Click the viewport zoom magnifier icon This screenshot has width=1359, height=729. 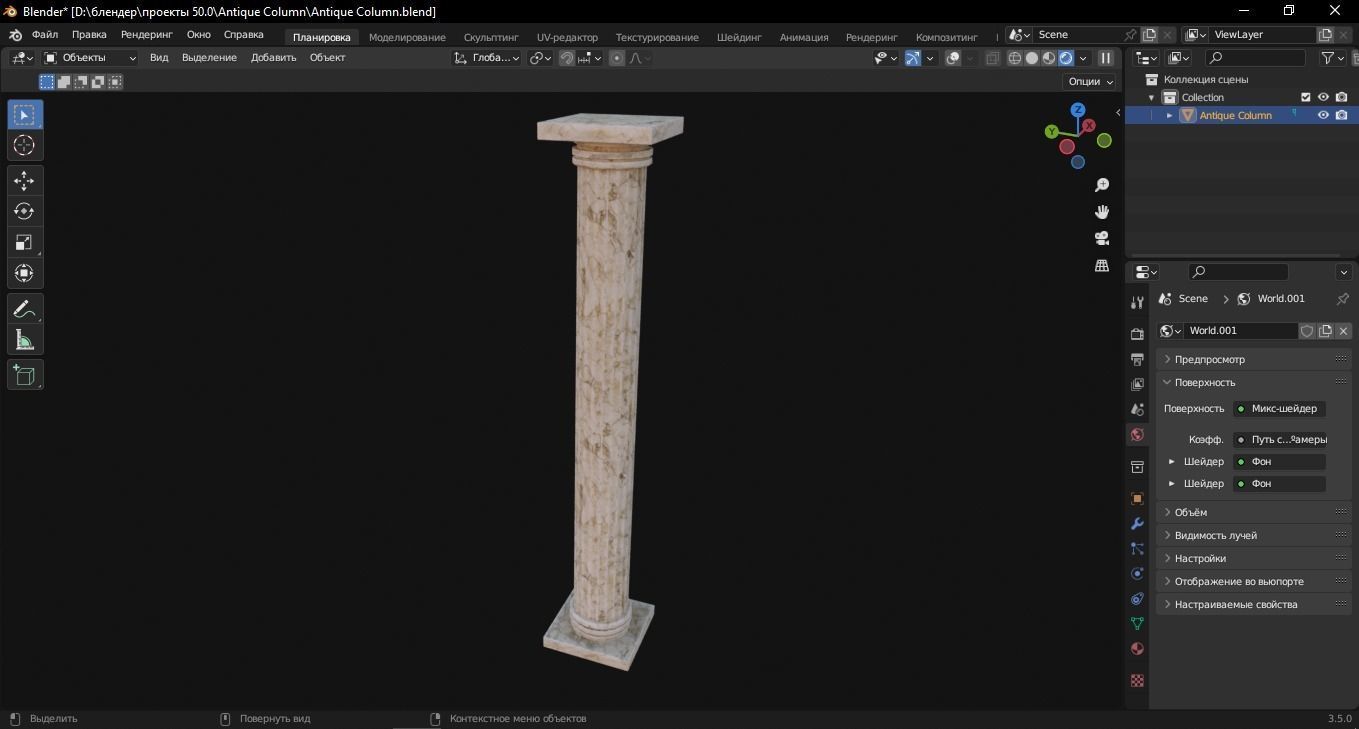[x=1102, y=185]
